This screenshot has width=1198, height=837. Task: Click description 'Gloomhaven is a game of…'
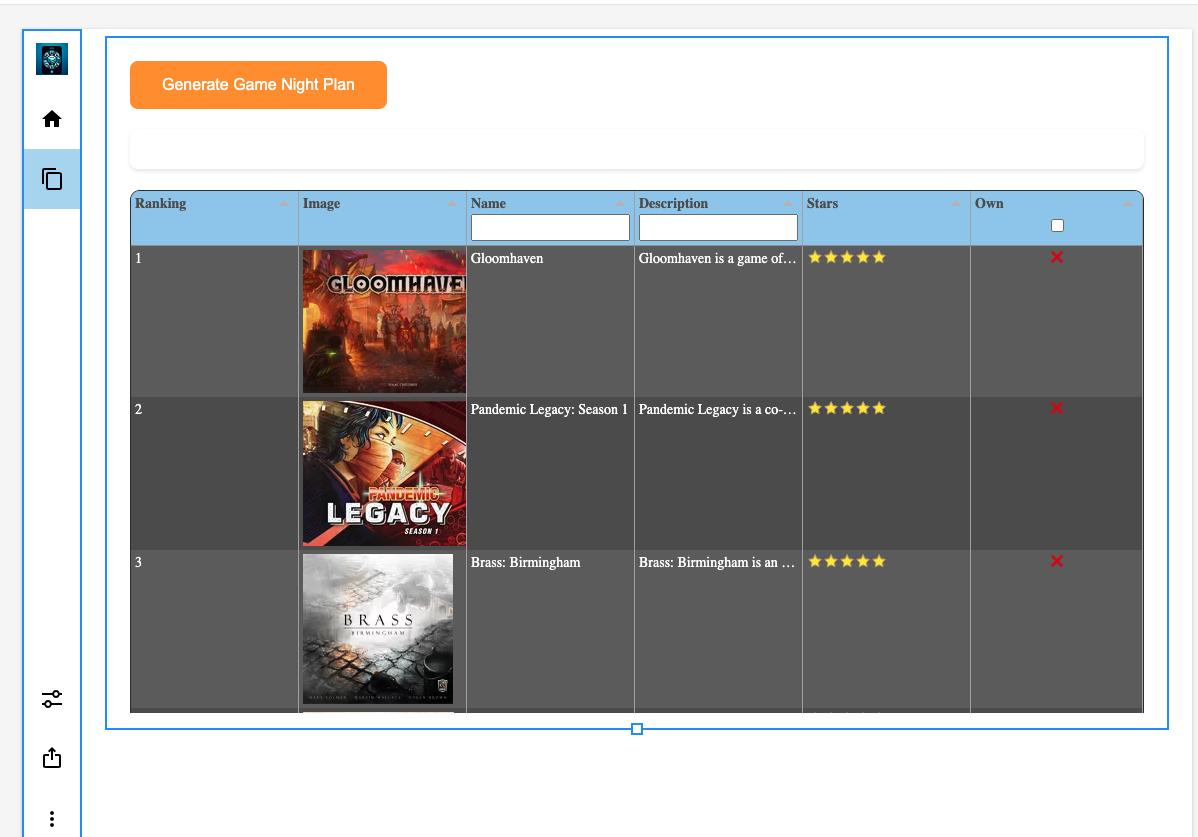click(717, 258)
